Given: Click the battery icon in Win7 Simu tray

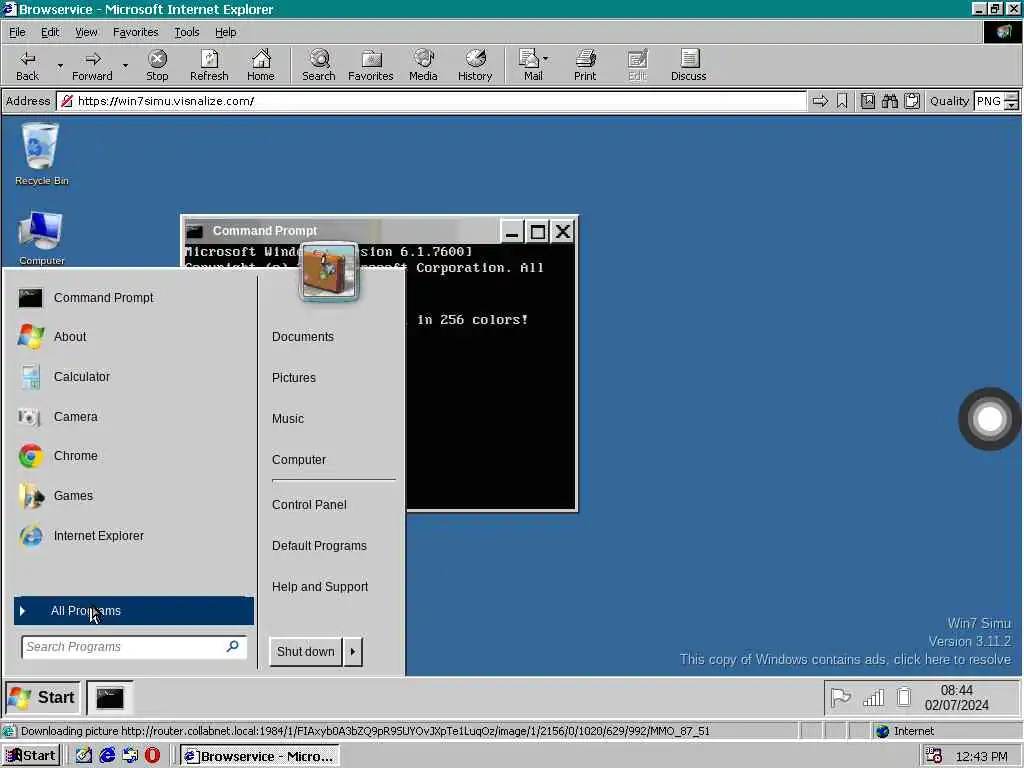Looking at the screenshot, I should [903, 697].
